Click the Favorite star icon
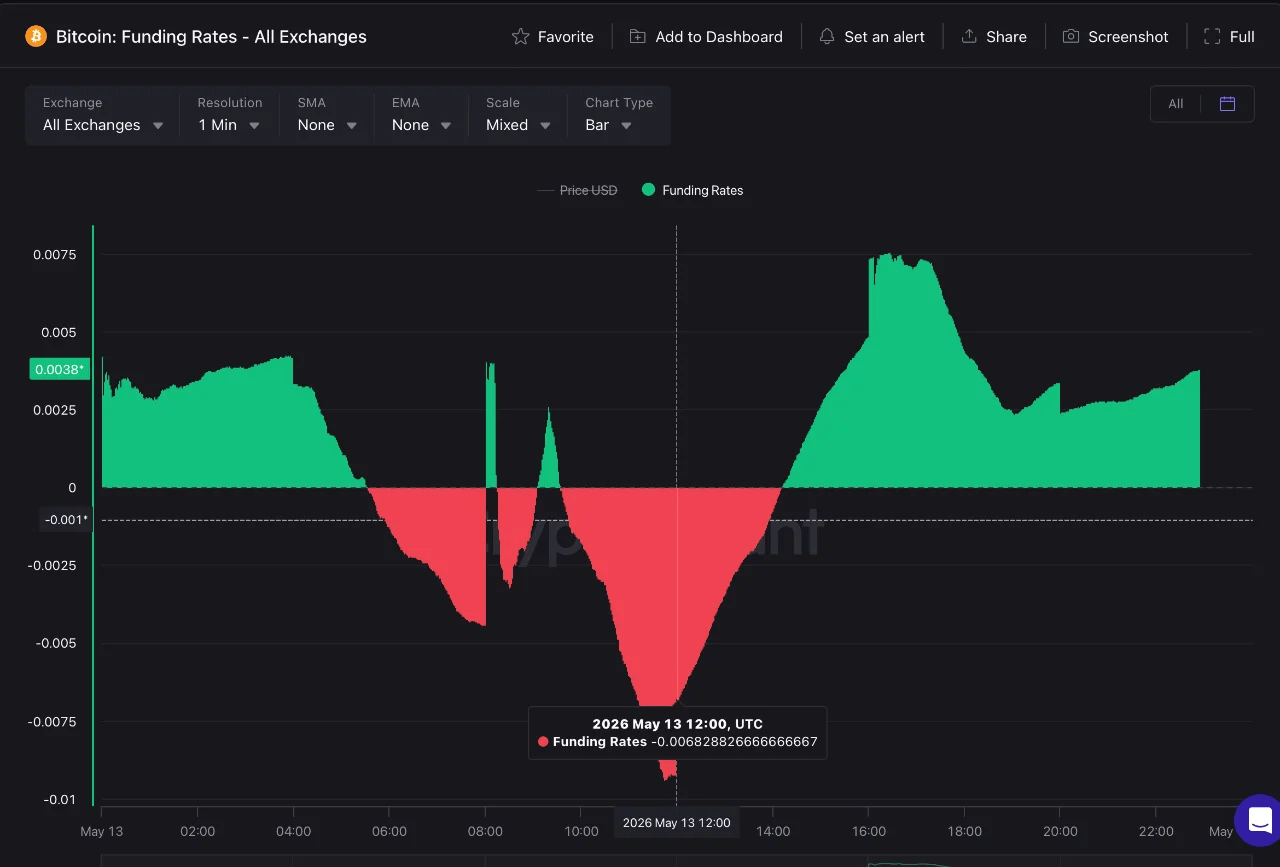This screenshot has height=867, width=1280. (x=520, y=36)
